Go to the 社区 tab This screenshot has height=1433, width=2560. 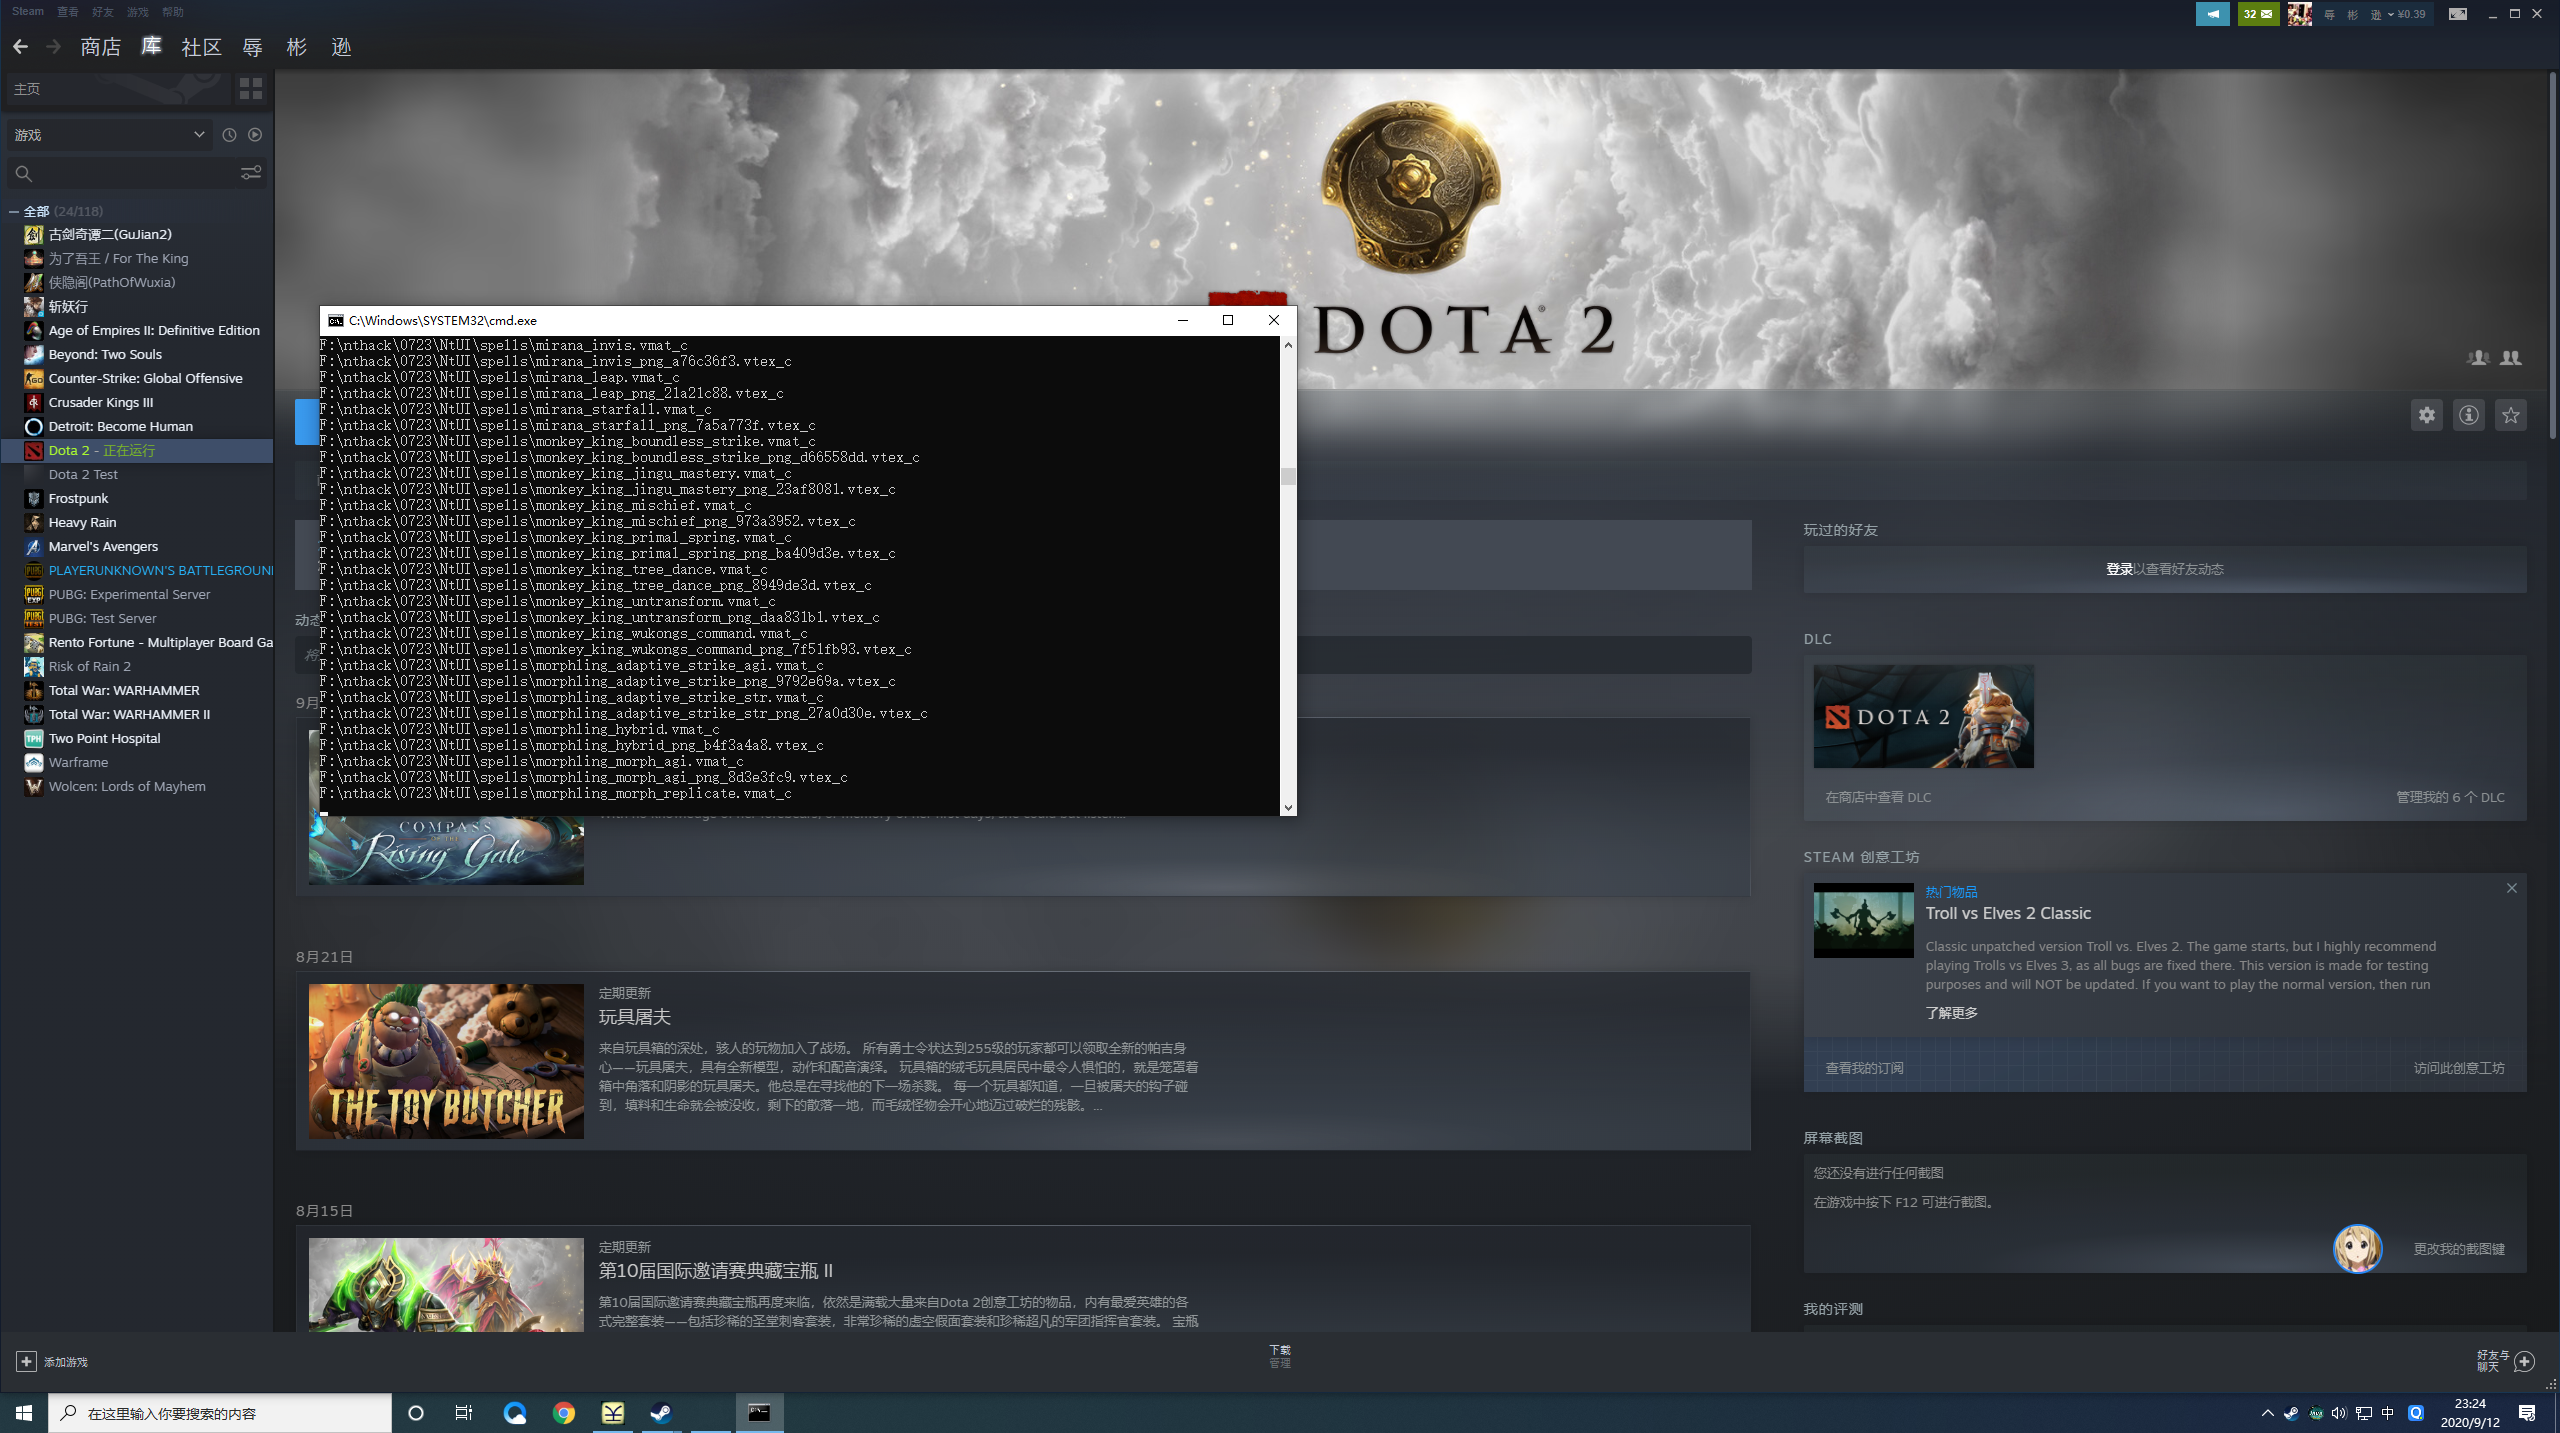pyautogui.click(x=201, y=47)
